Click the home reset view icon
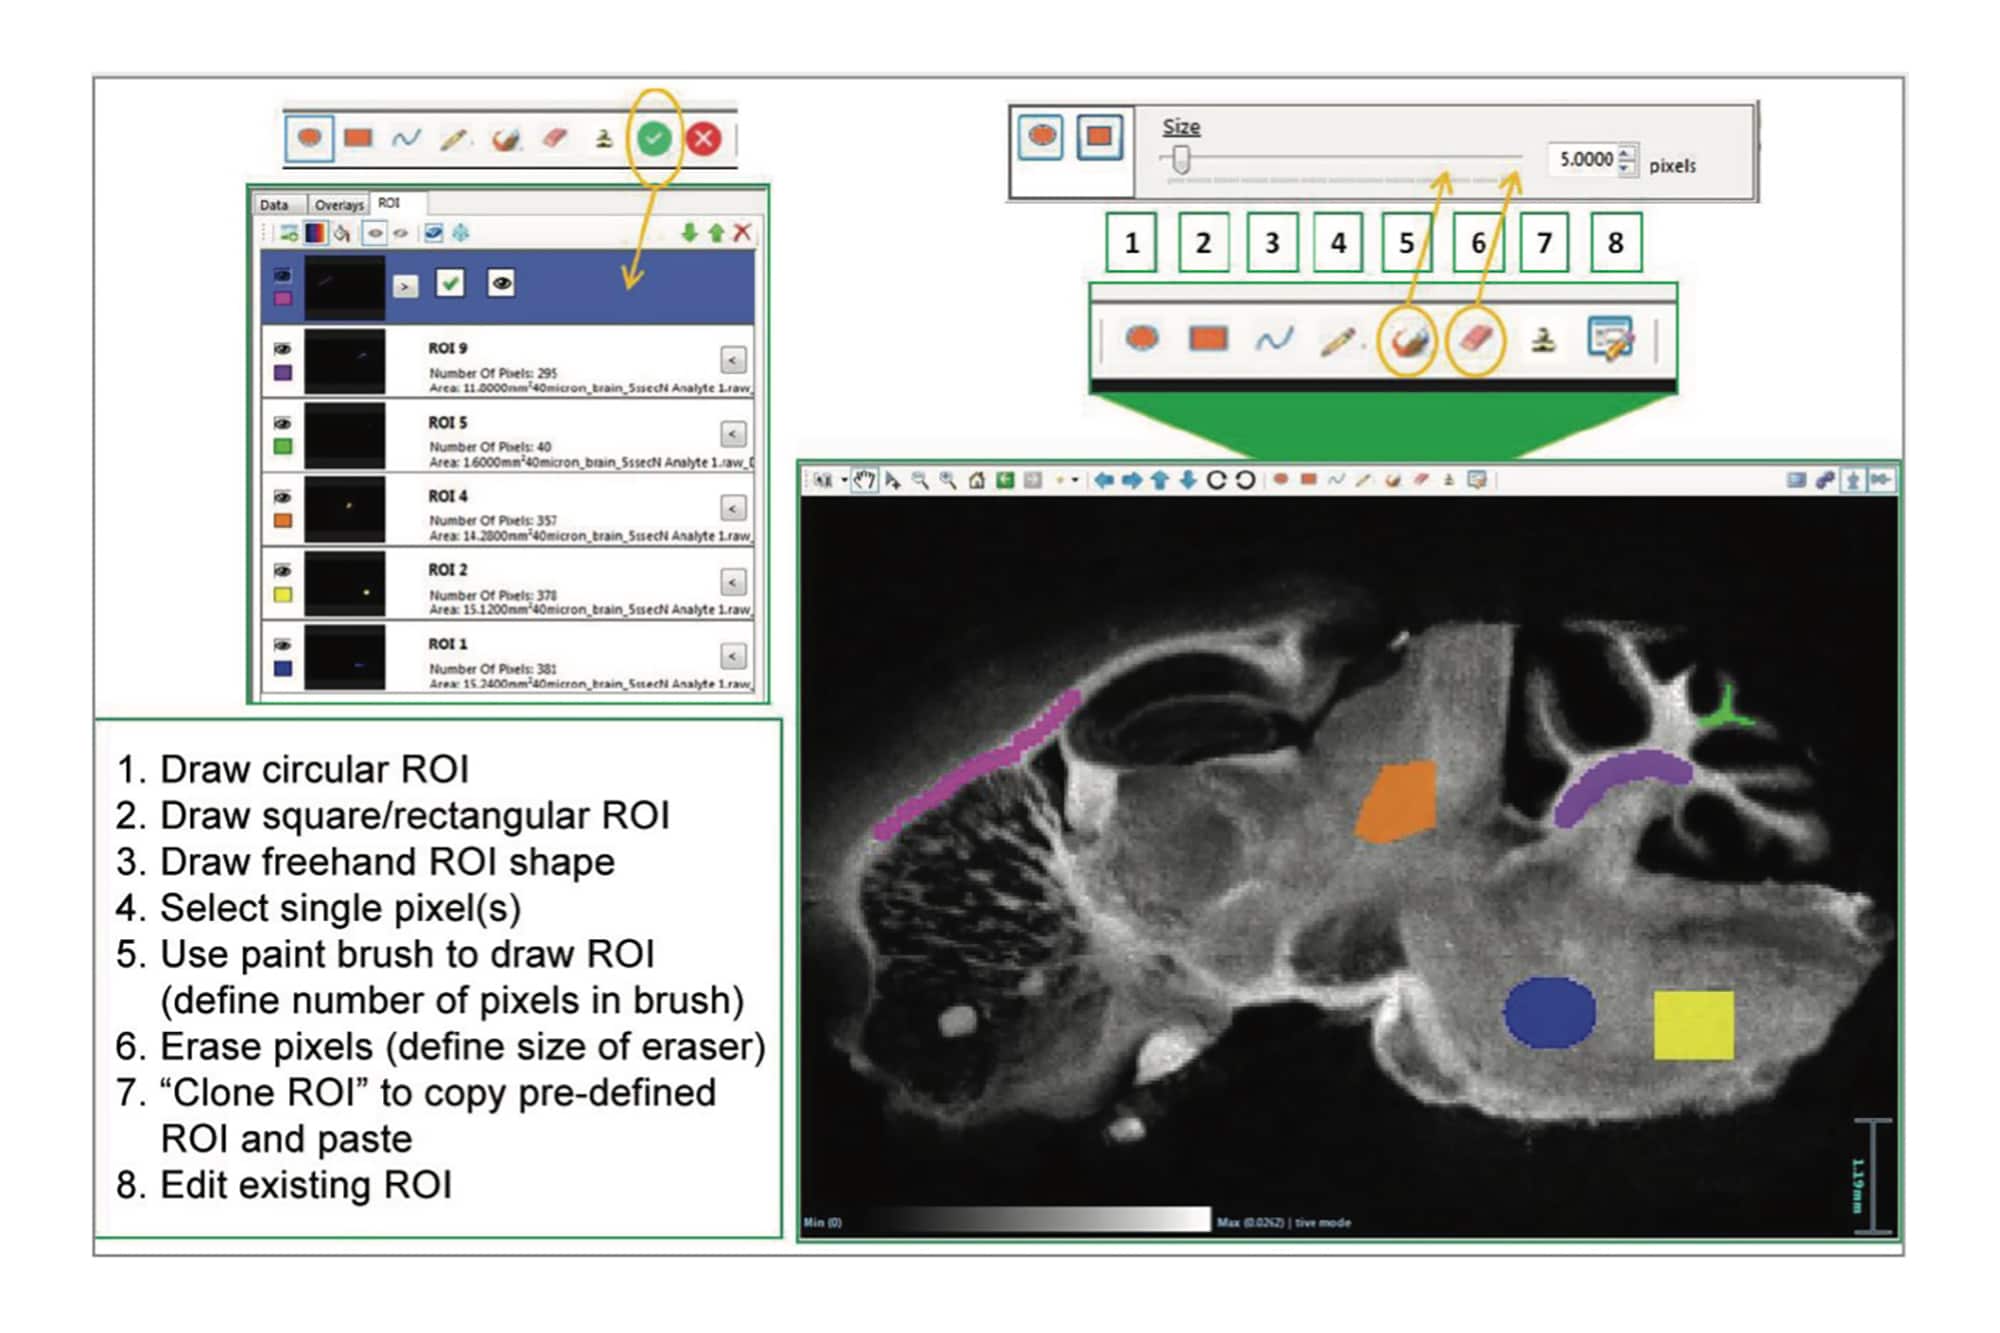 click(977, 481)
